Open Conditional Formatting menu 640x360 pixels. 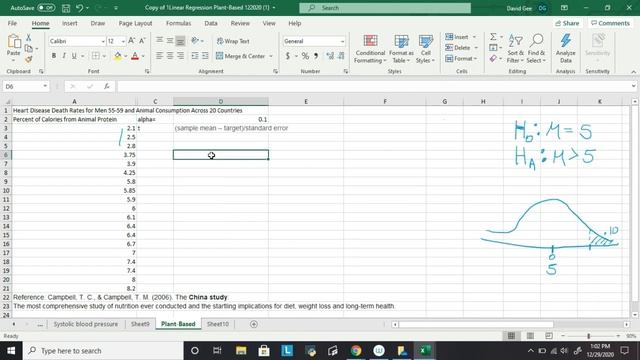(370, 49)
